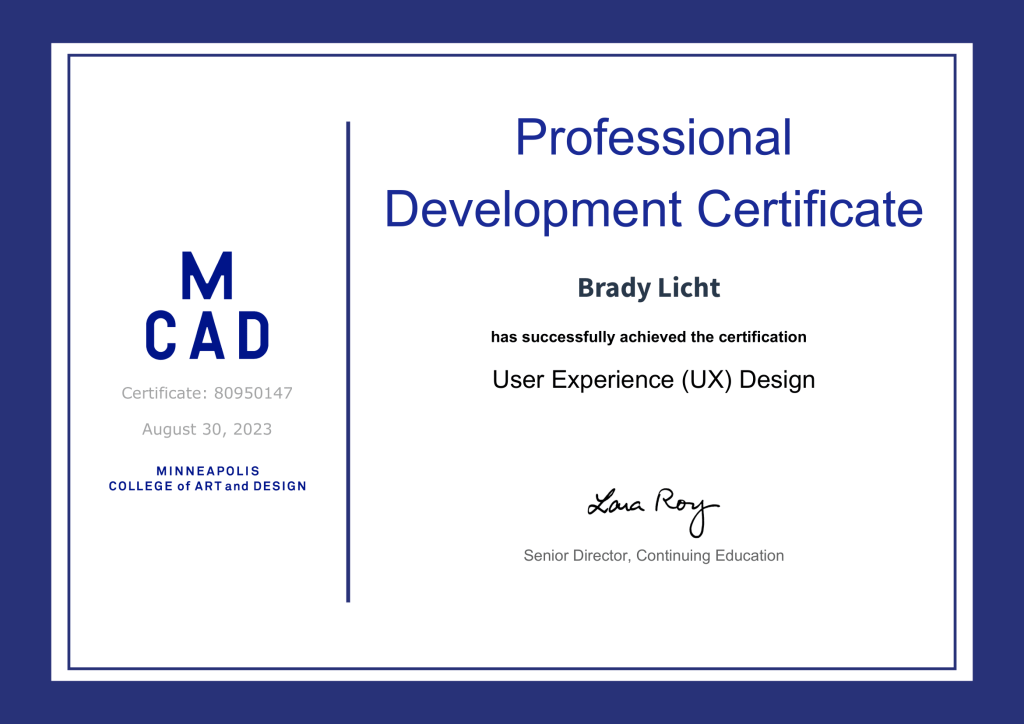Select the word Professional in the title
The width and height of the screenshot is (1024, 724).
coord(653,137)
